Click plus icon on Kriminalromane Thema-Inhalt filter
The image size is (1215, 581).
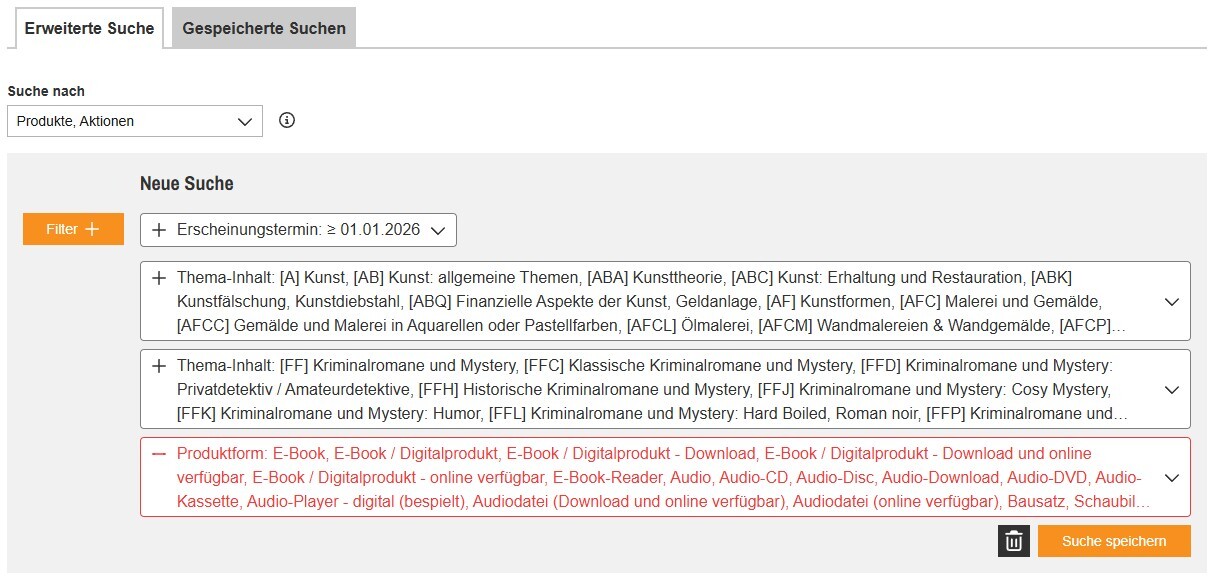[159, 366]
